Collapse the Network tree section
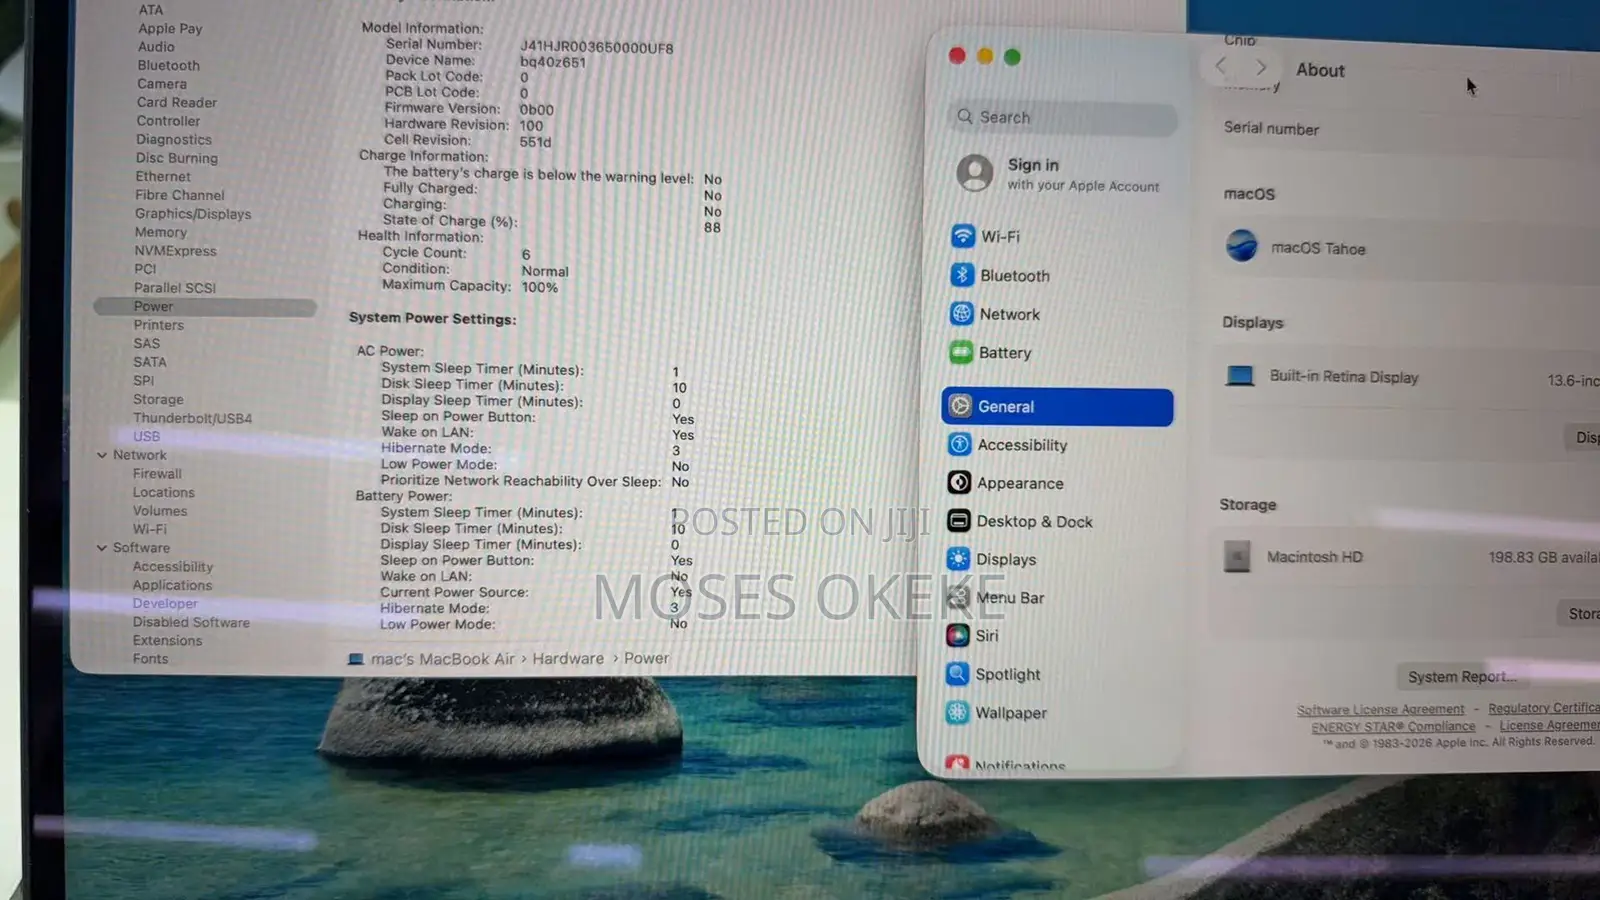Screen dimensions: 1600x900 pyautogui.click(x=102, y=455)
